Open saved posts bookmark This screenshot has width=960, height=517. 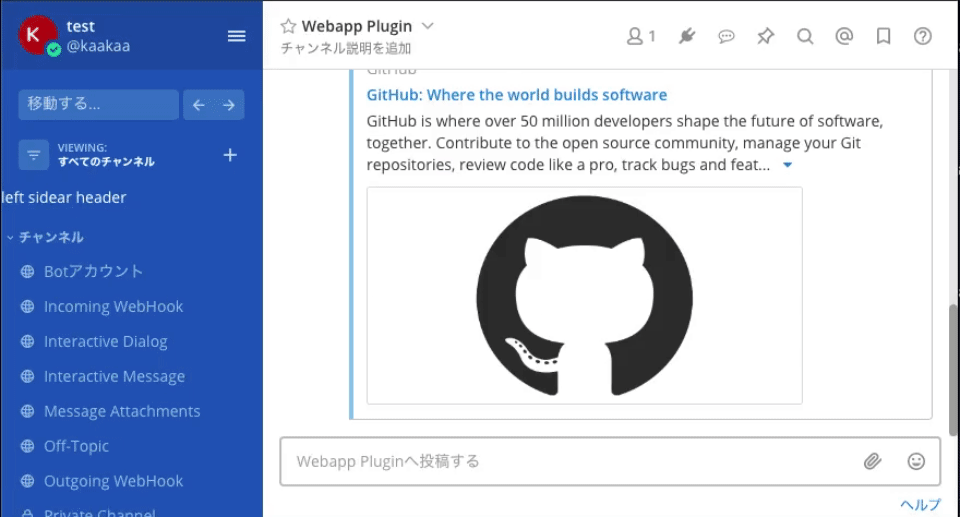(x=883, y=37)
